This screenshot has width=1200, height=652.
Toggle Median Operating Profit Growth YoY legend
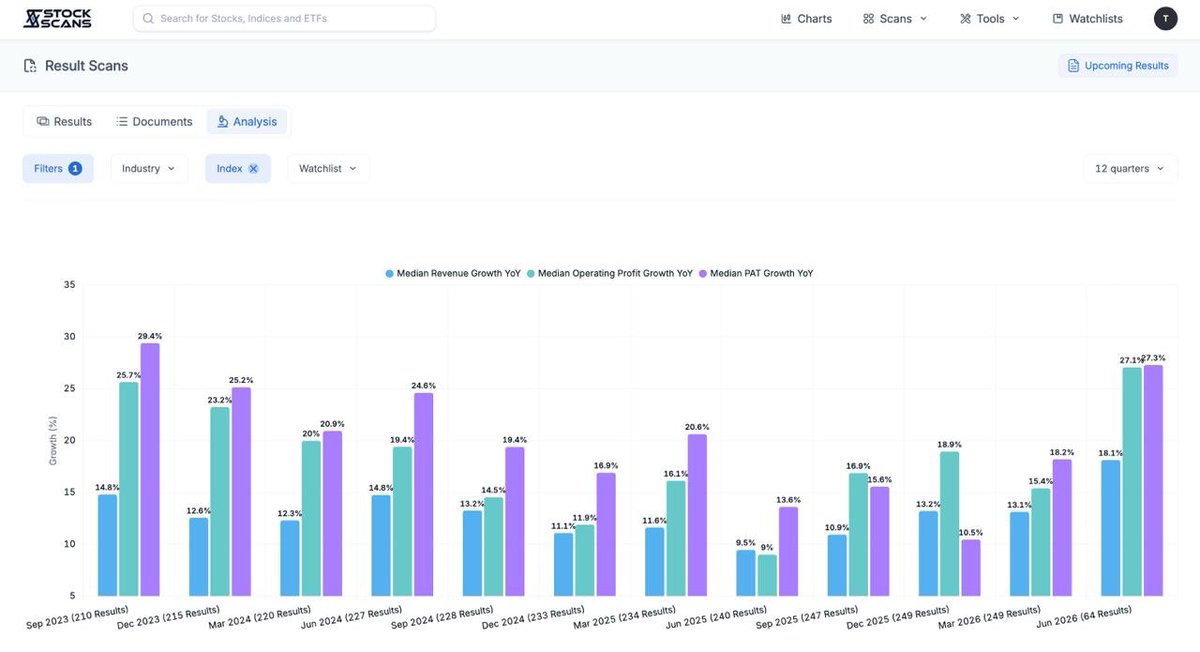(610, 273)
